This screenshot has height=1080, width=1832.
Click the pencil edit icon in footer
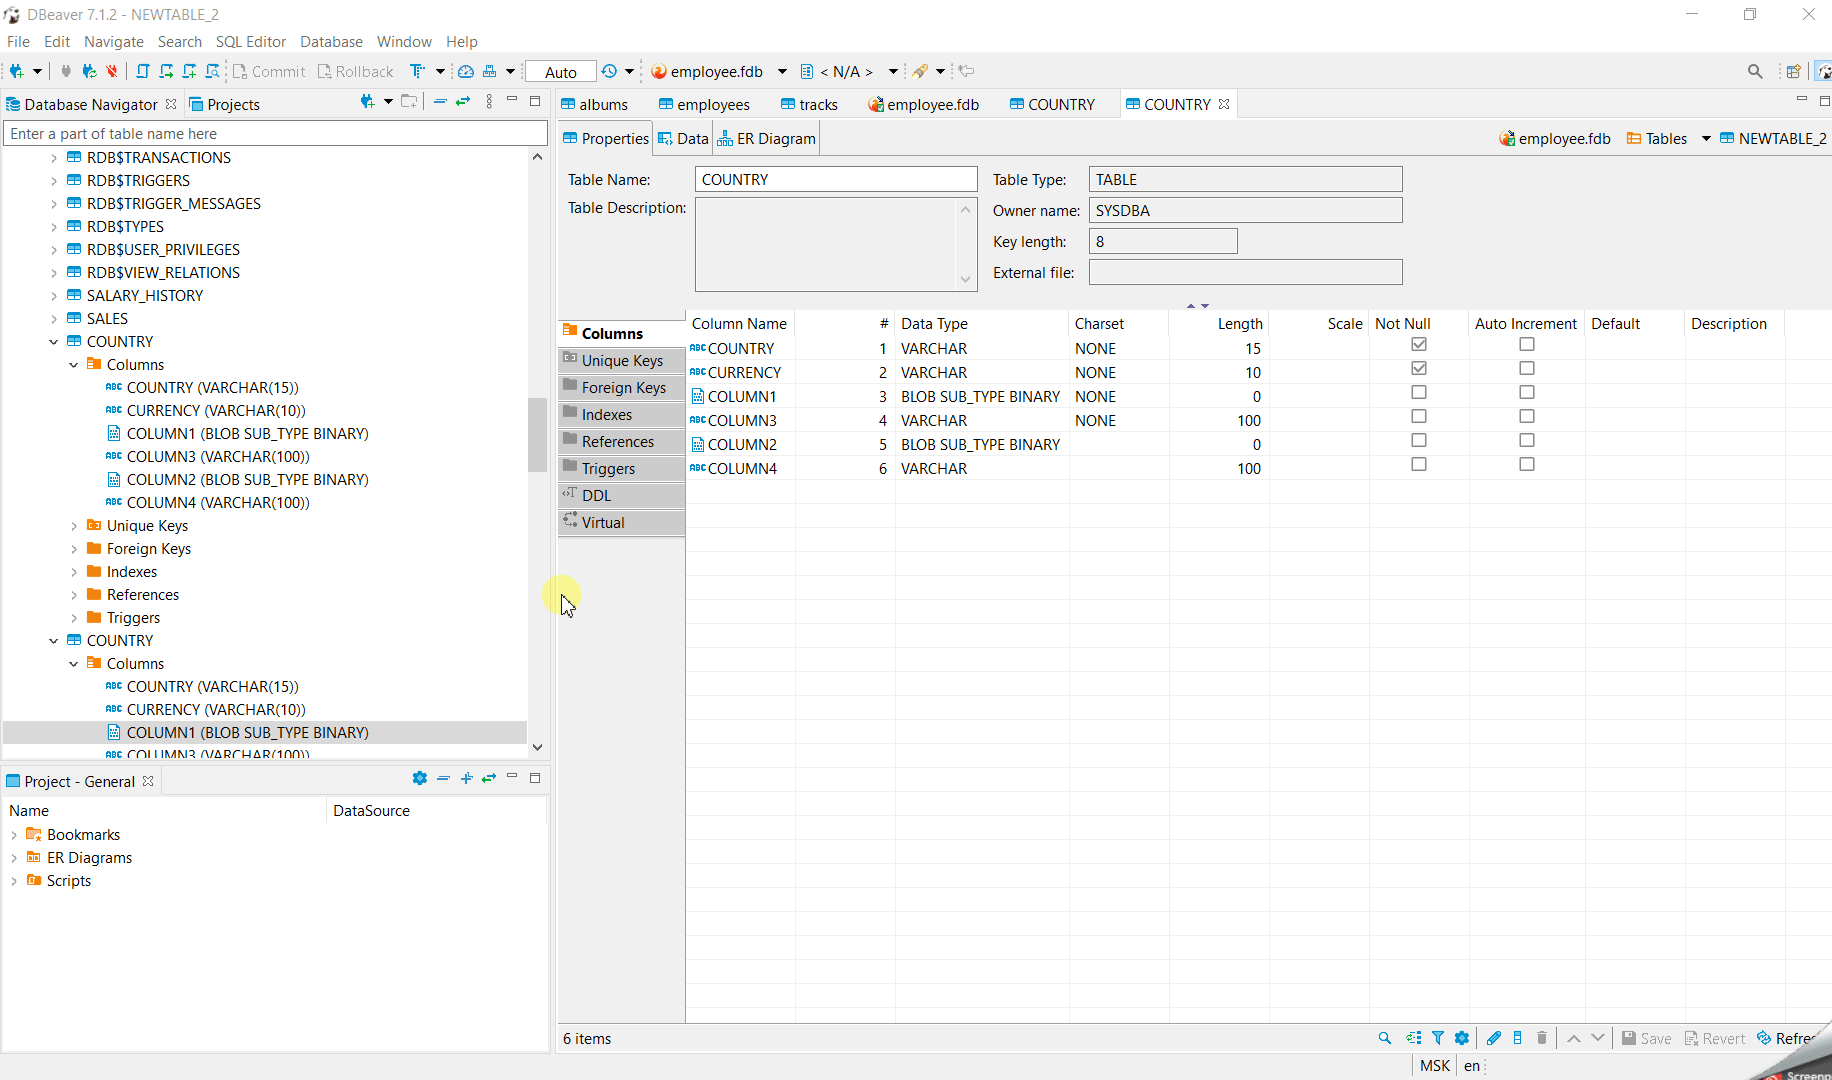pos(1494,1038)
